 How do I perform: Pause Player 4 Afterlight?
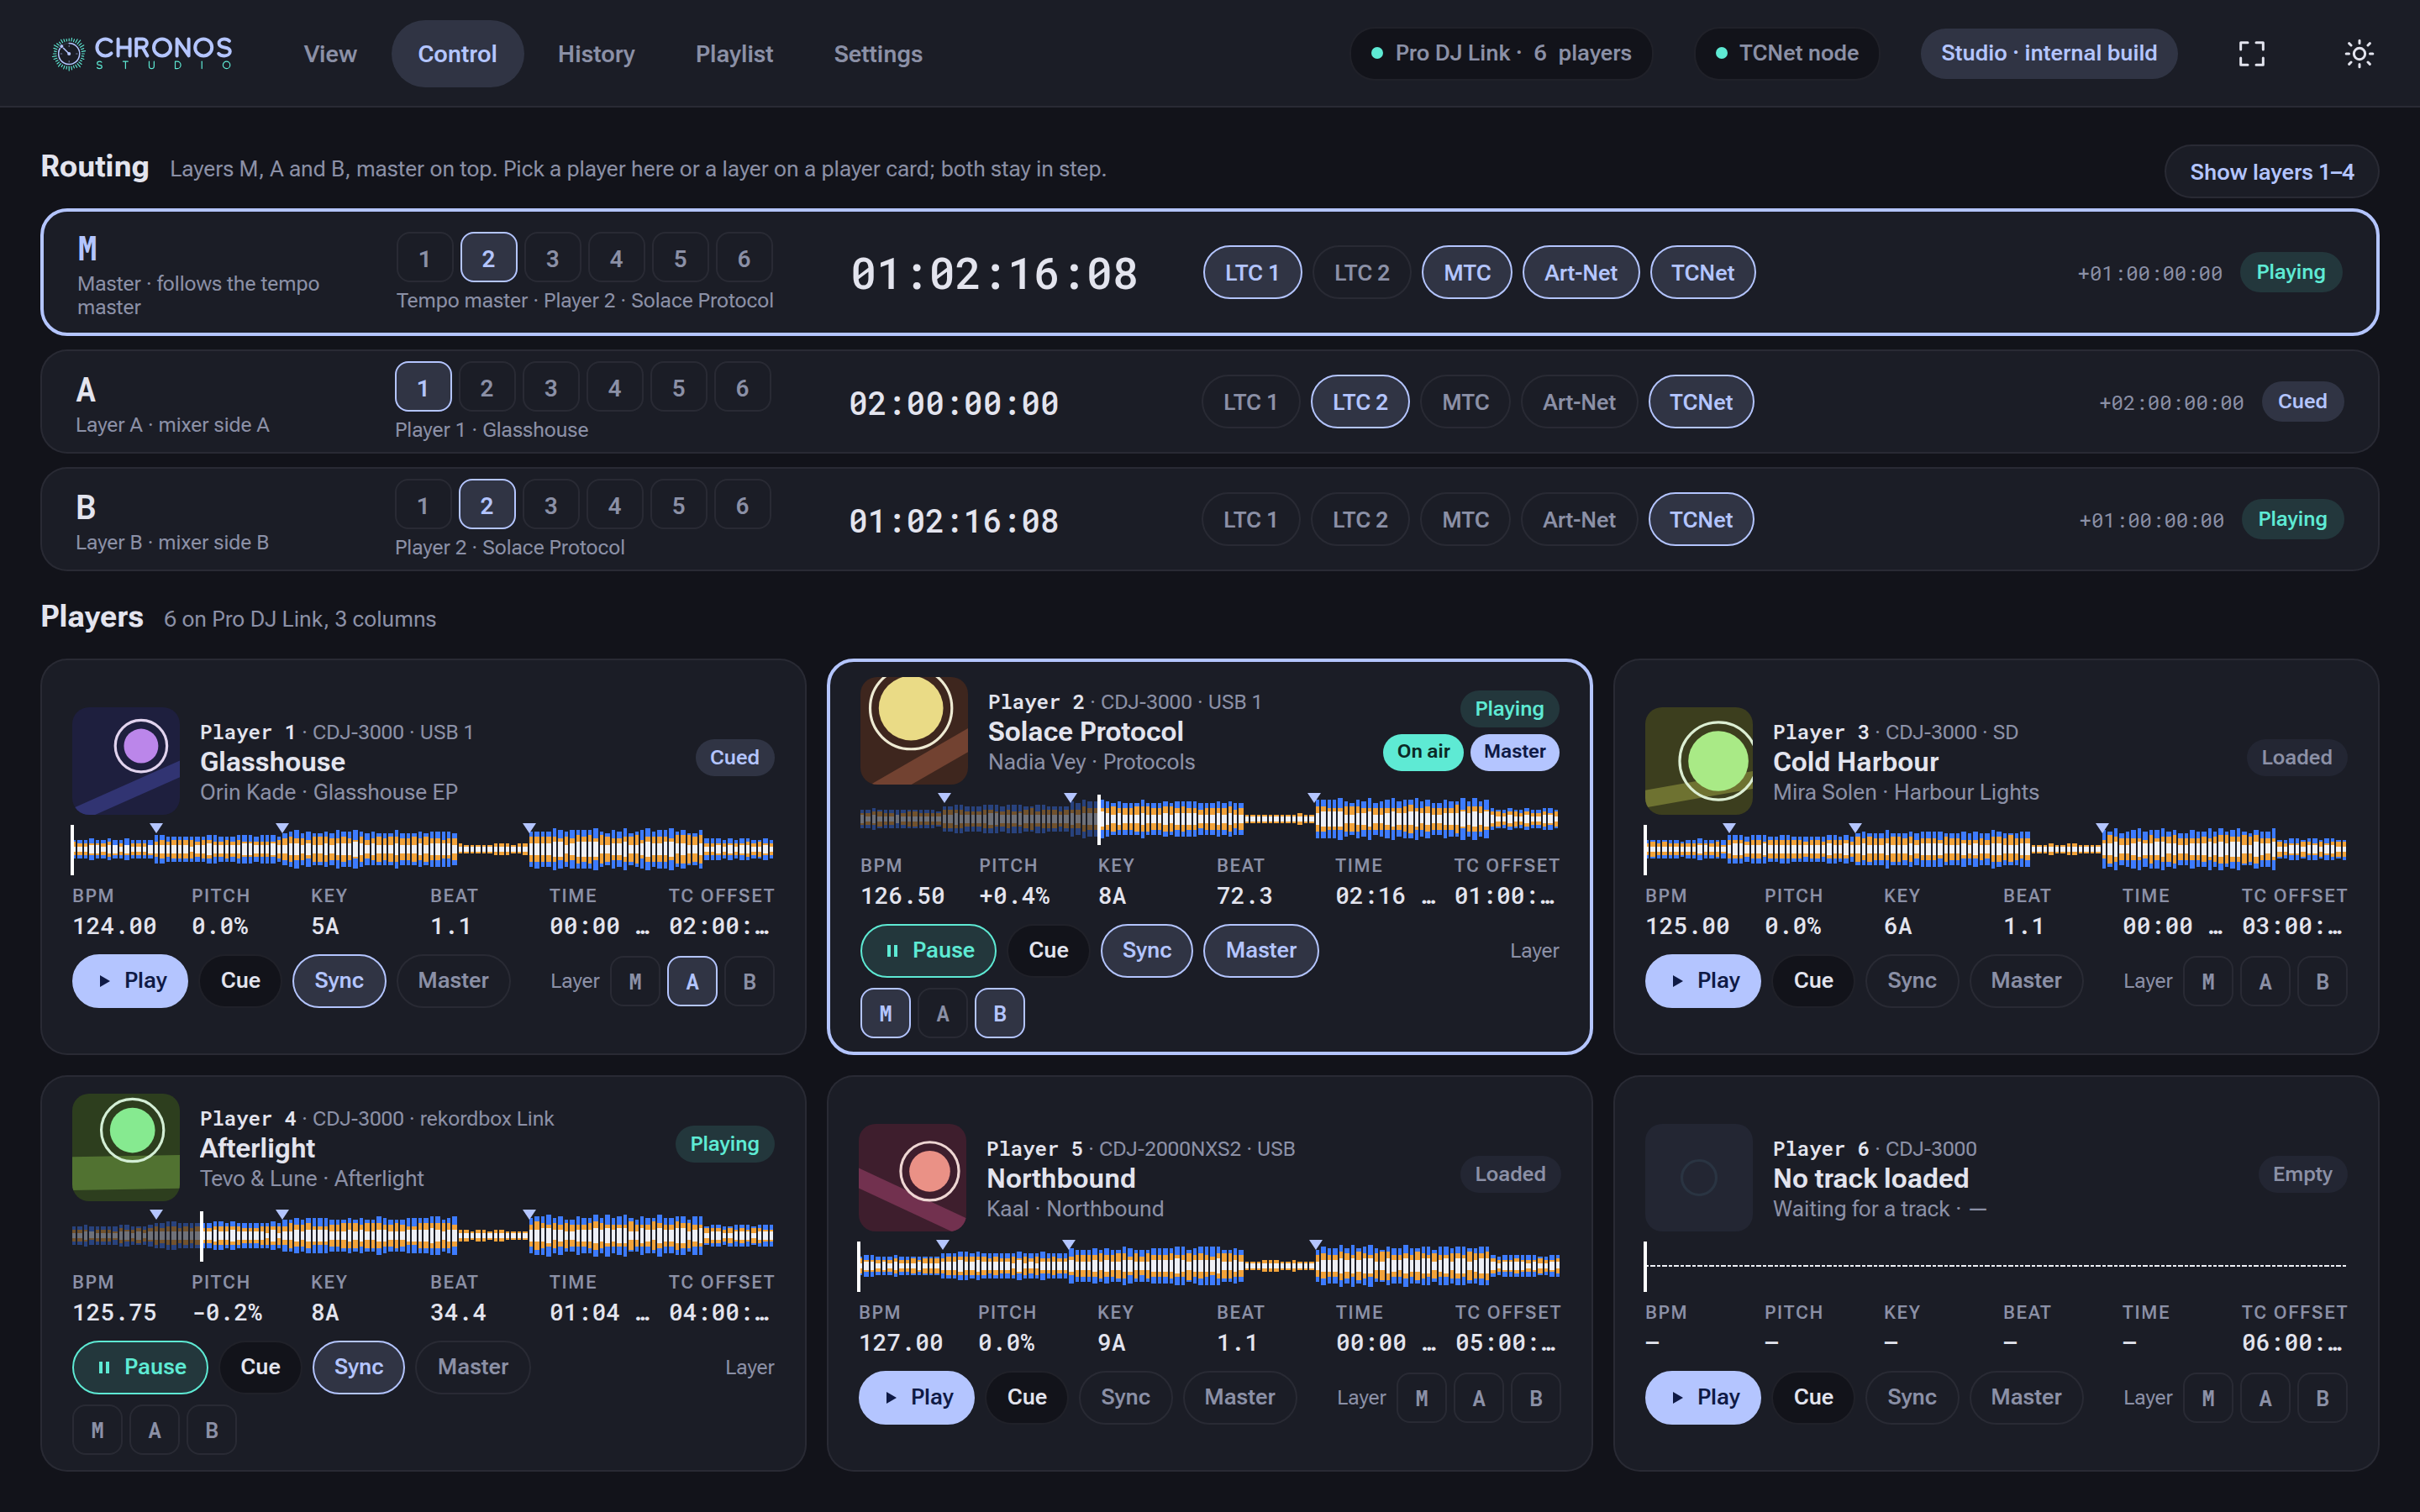pyautogui.click(x=140, y=1367)
